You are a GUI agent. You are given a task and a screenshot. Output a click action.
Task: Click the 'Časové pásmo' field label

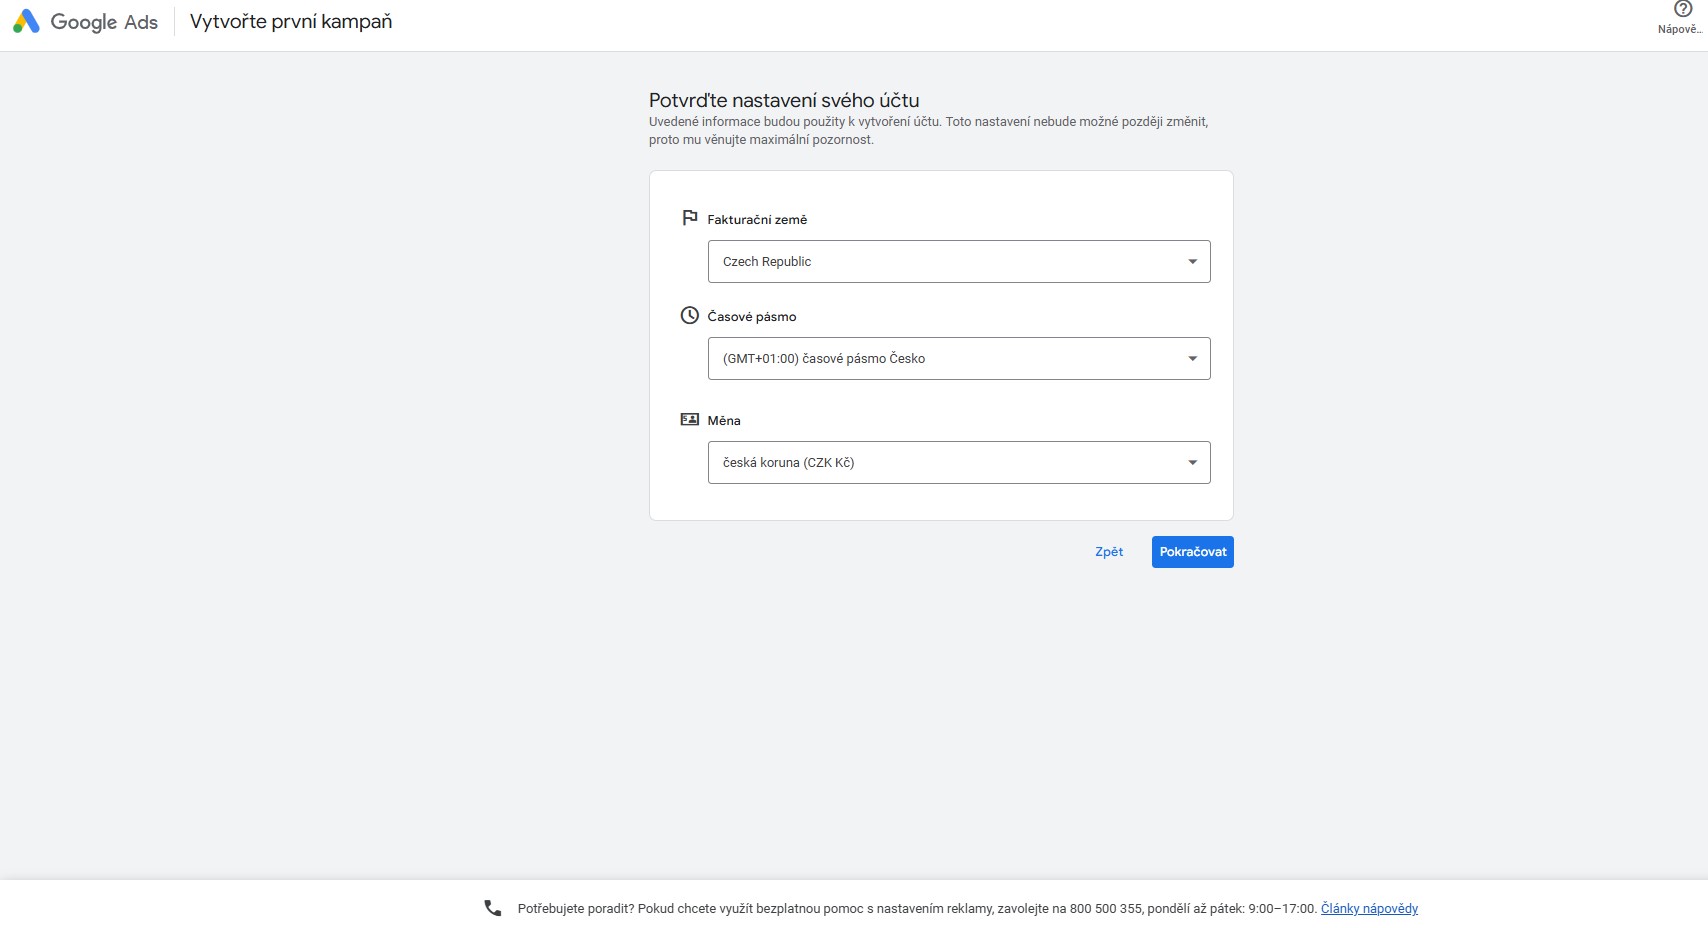752,317
